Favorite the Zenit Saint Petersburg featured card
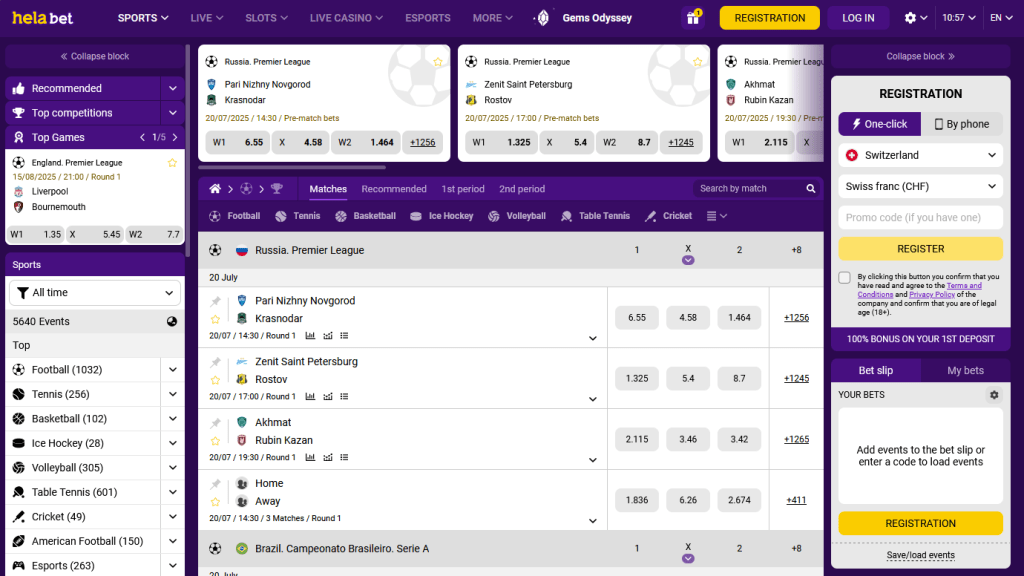The height and width of the screenshot is (576, 1024). pos(697,61)
